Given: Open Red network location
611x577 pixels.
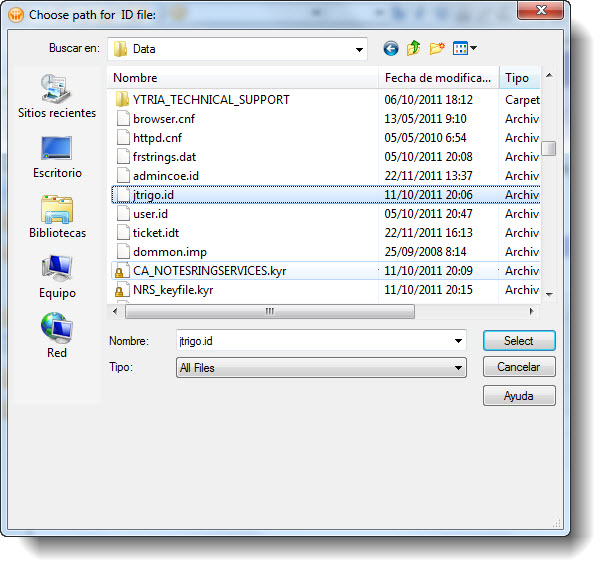Looking at the screenshot, I should (x=57, y=336).
